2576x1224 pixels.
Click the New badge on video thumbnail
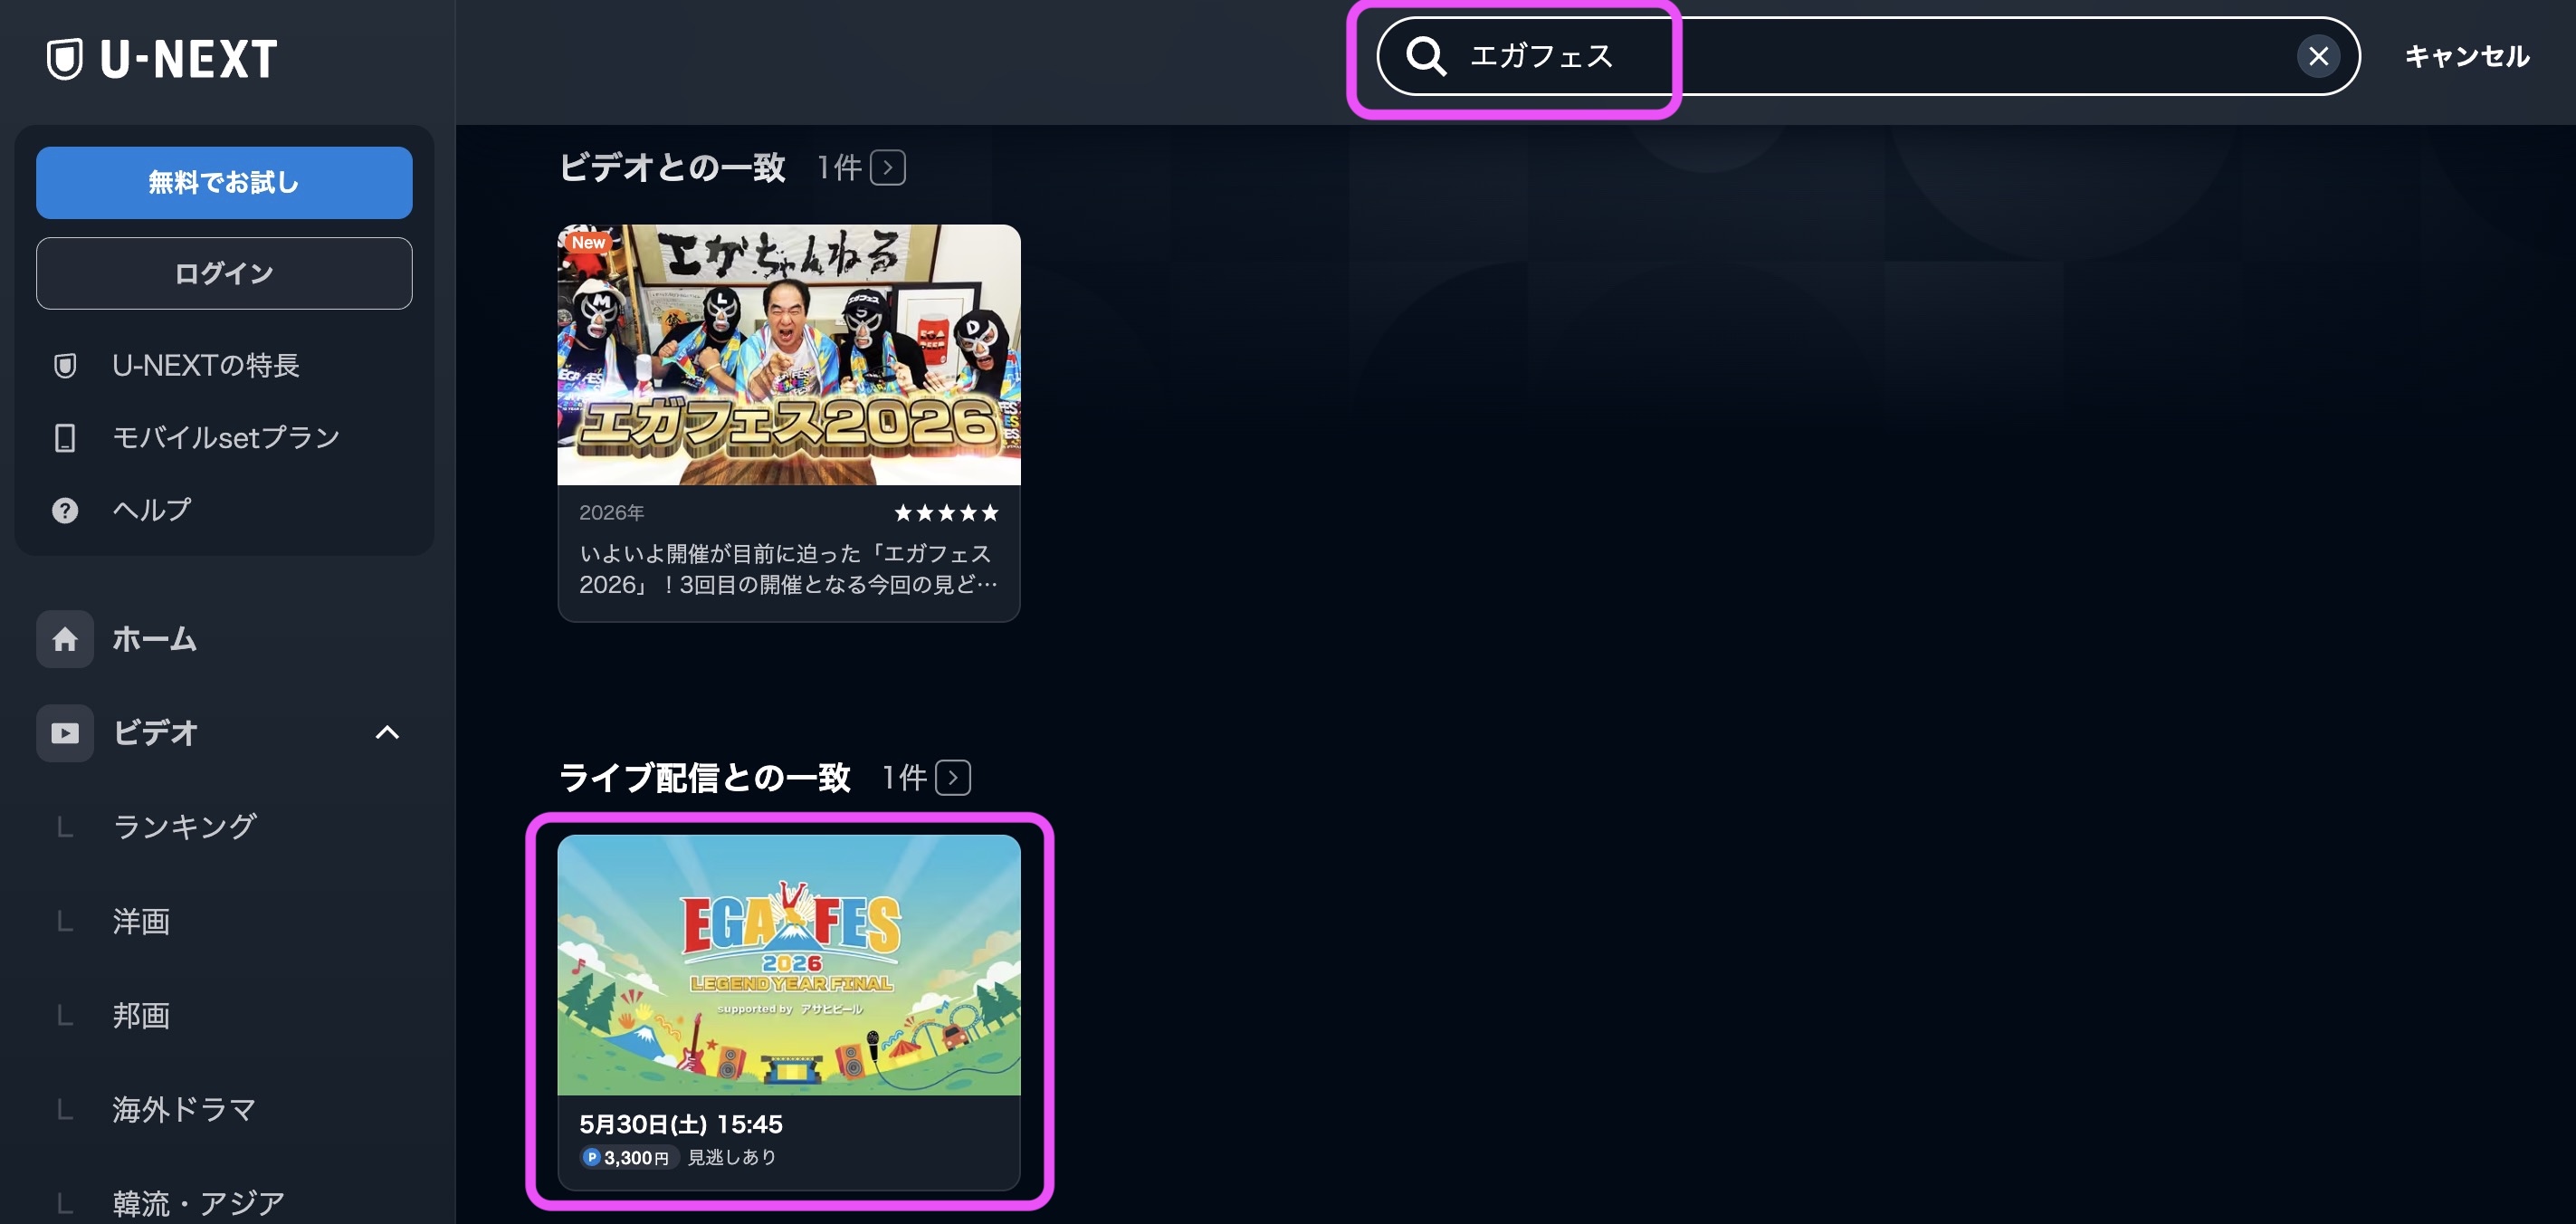coord(588,242)
